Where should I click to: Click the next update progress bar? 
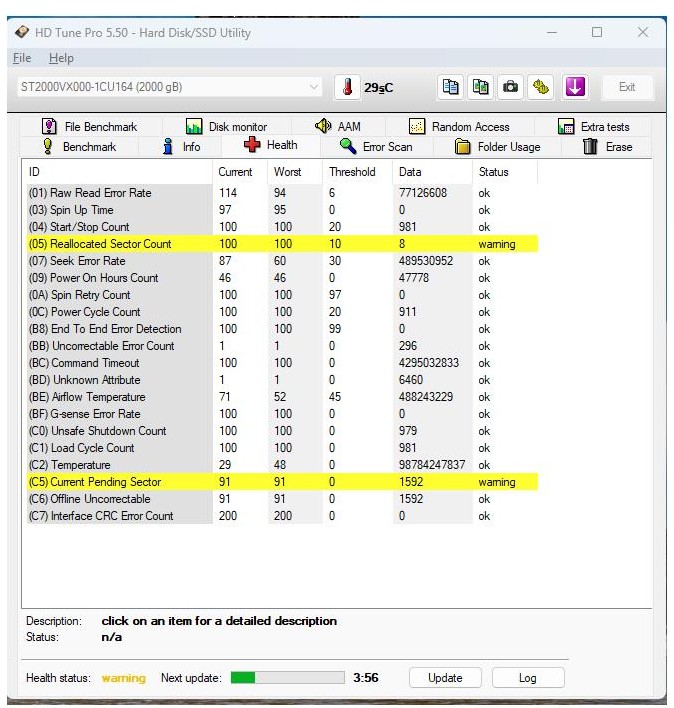coord(286,677)
